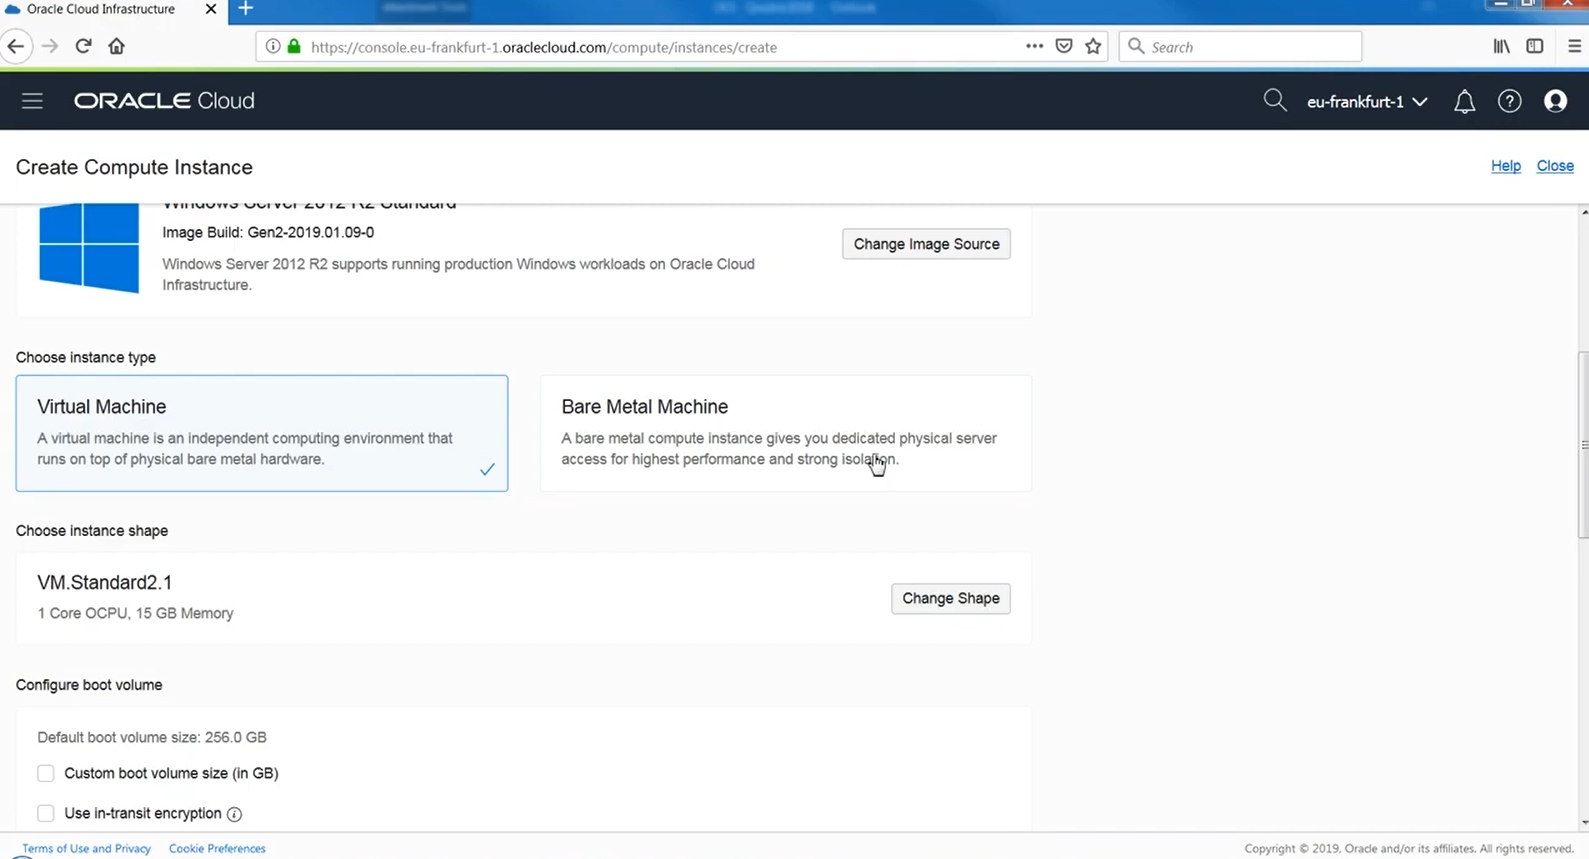
Task: Open the Oracle Cloud hamburger navigation menu
Action: (x=32, y=101)
